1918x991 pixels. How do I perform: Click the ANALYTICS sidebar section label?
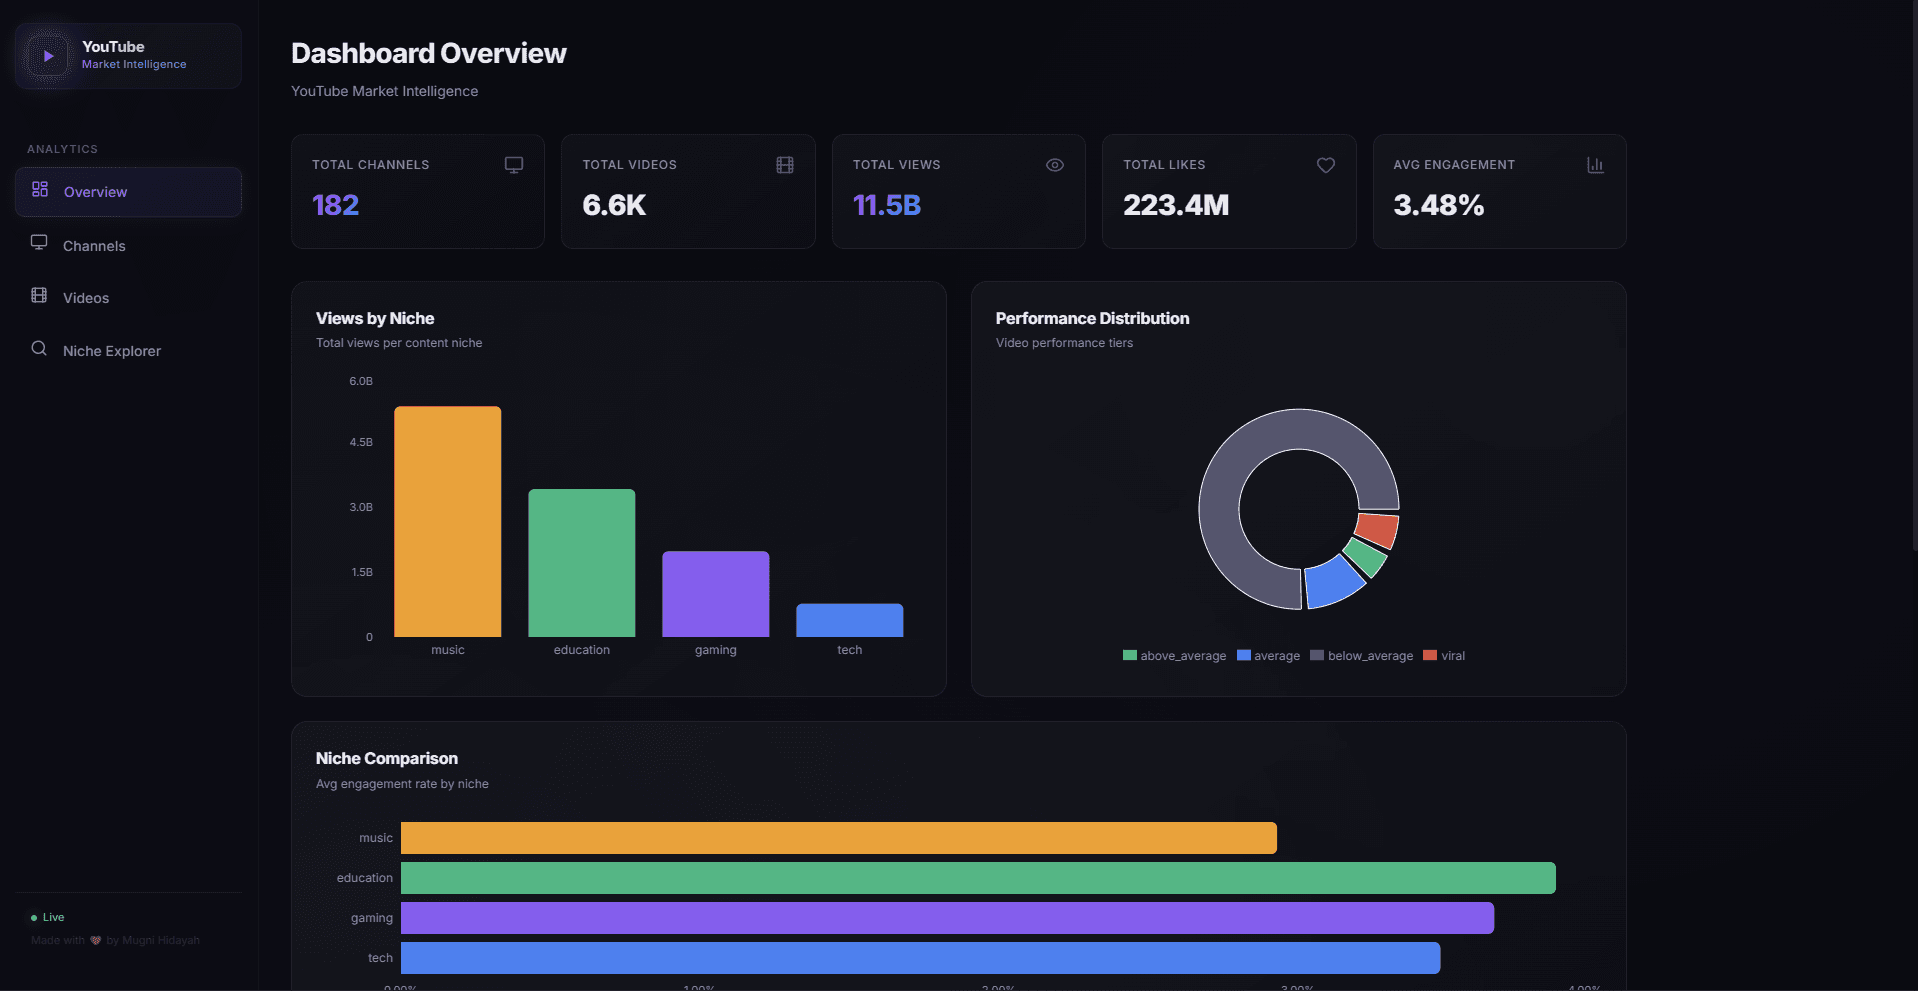[62, 149]
